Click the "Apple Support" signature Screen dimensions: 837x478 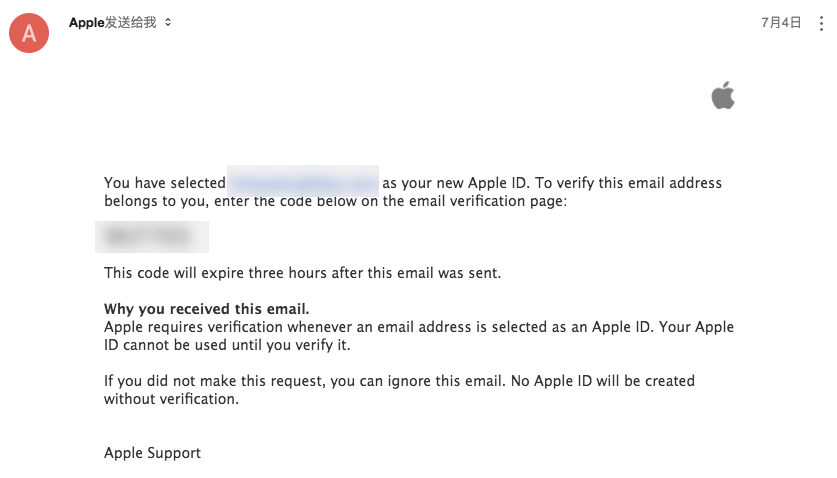click(152, 453)
